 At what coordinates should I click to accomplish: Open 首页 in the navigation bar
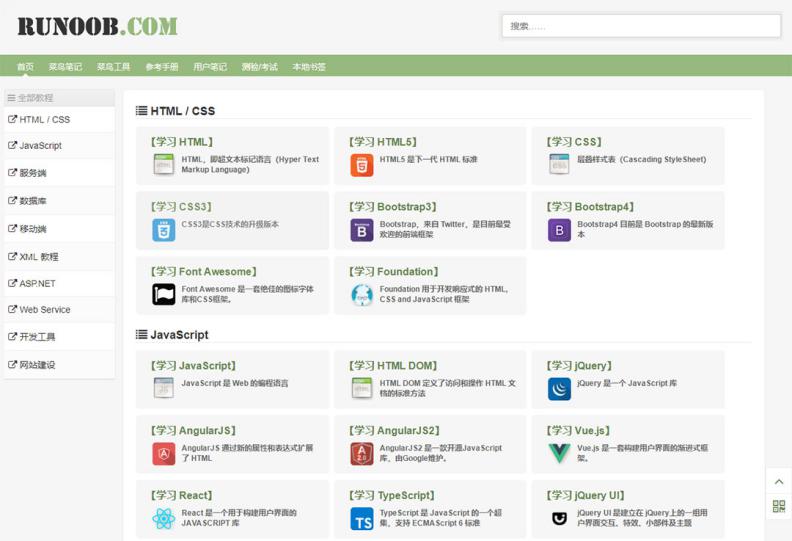coord(25,67)
